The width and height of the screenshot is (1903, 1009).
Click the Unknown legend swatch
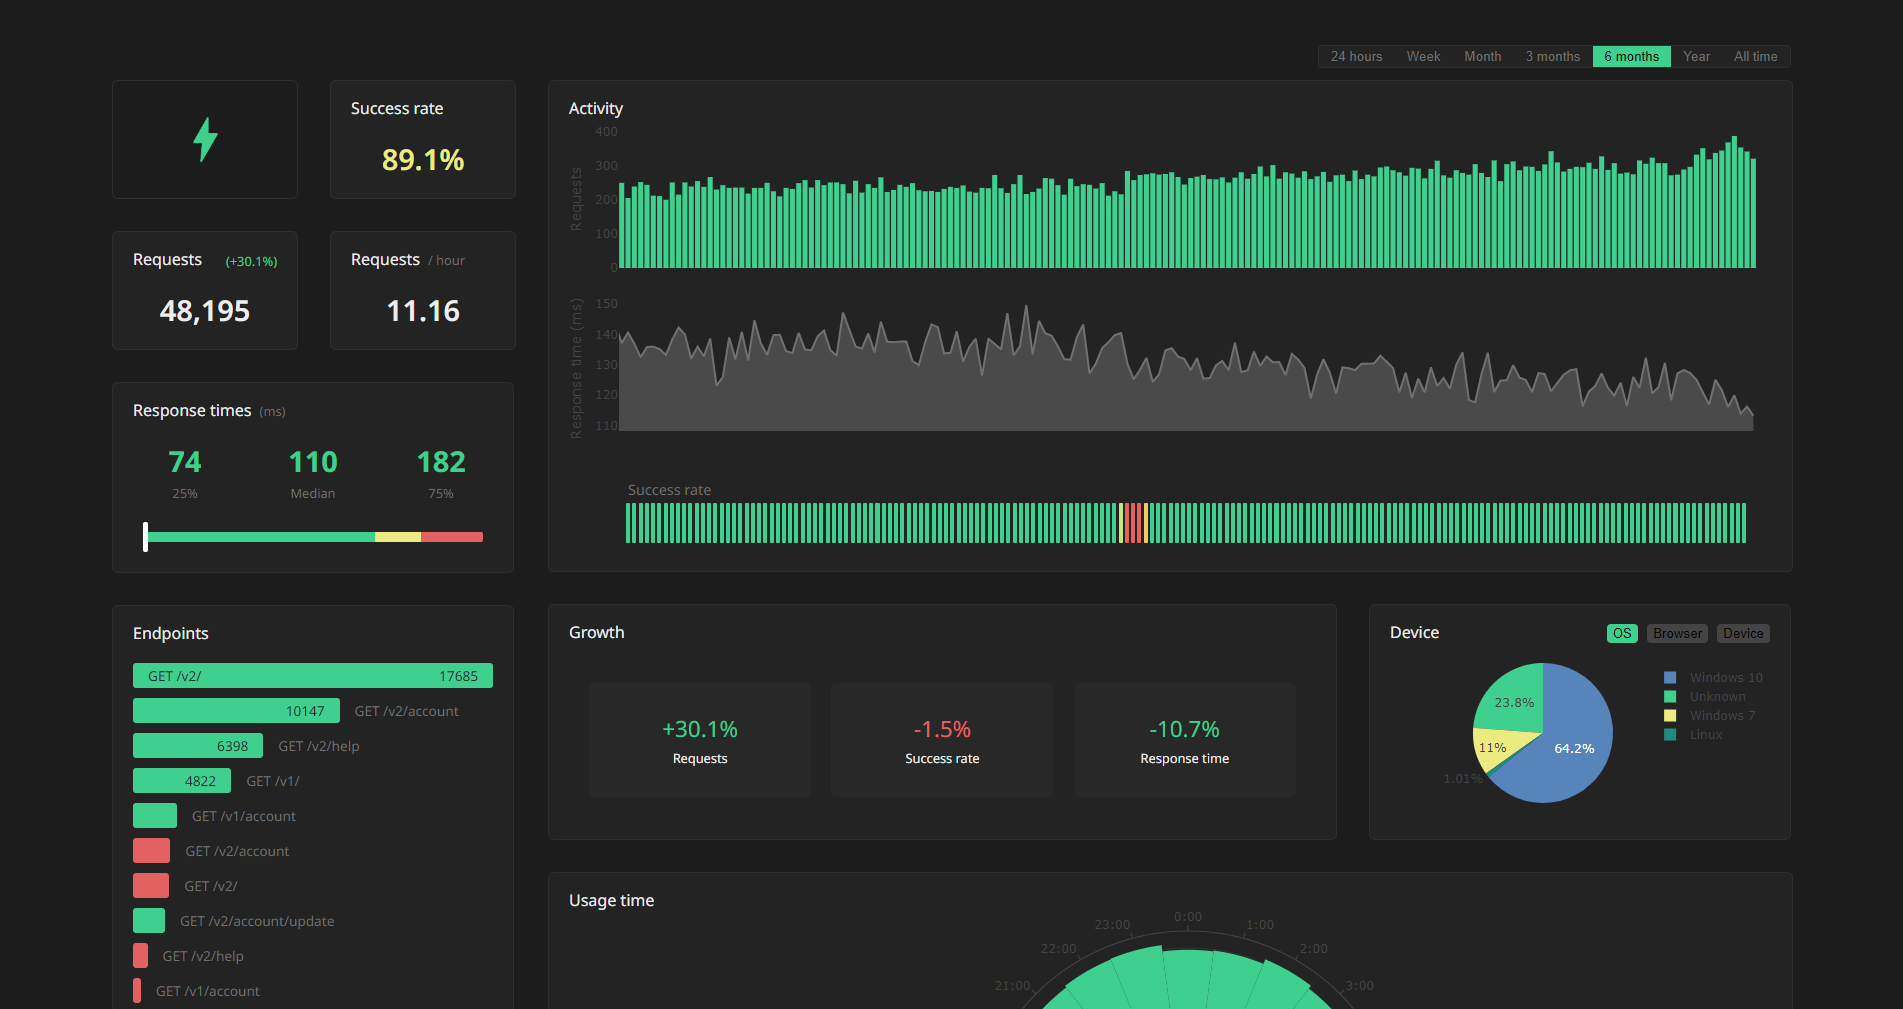click(1670, 696)
